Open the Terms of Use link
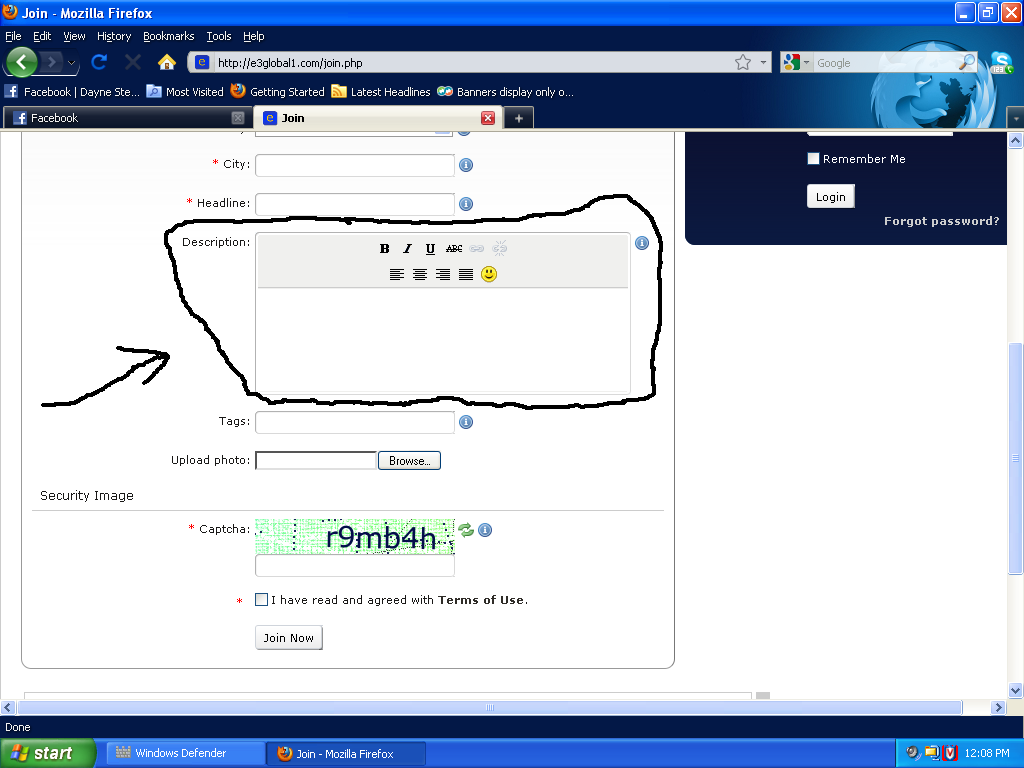The height and width of the screenshot is (768, 1024). tap(481, 600)
